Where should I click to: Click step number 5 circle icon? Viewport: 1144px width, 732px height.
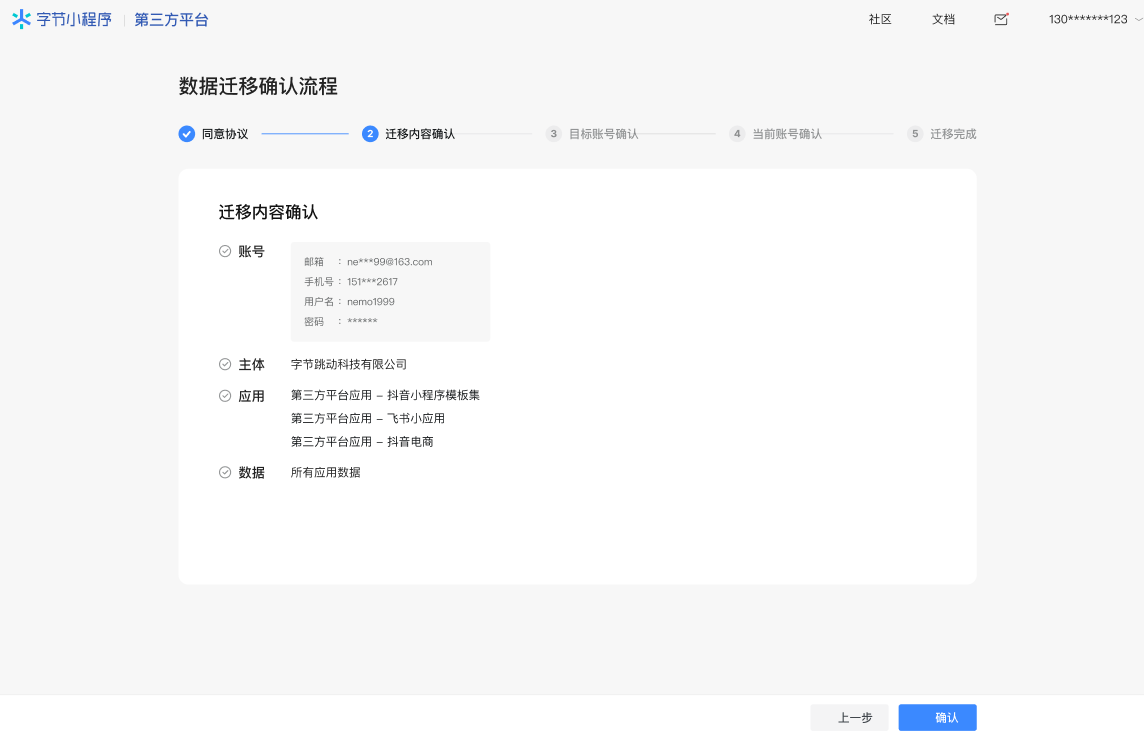click(x=915, y=134)
